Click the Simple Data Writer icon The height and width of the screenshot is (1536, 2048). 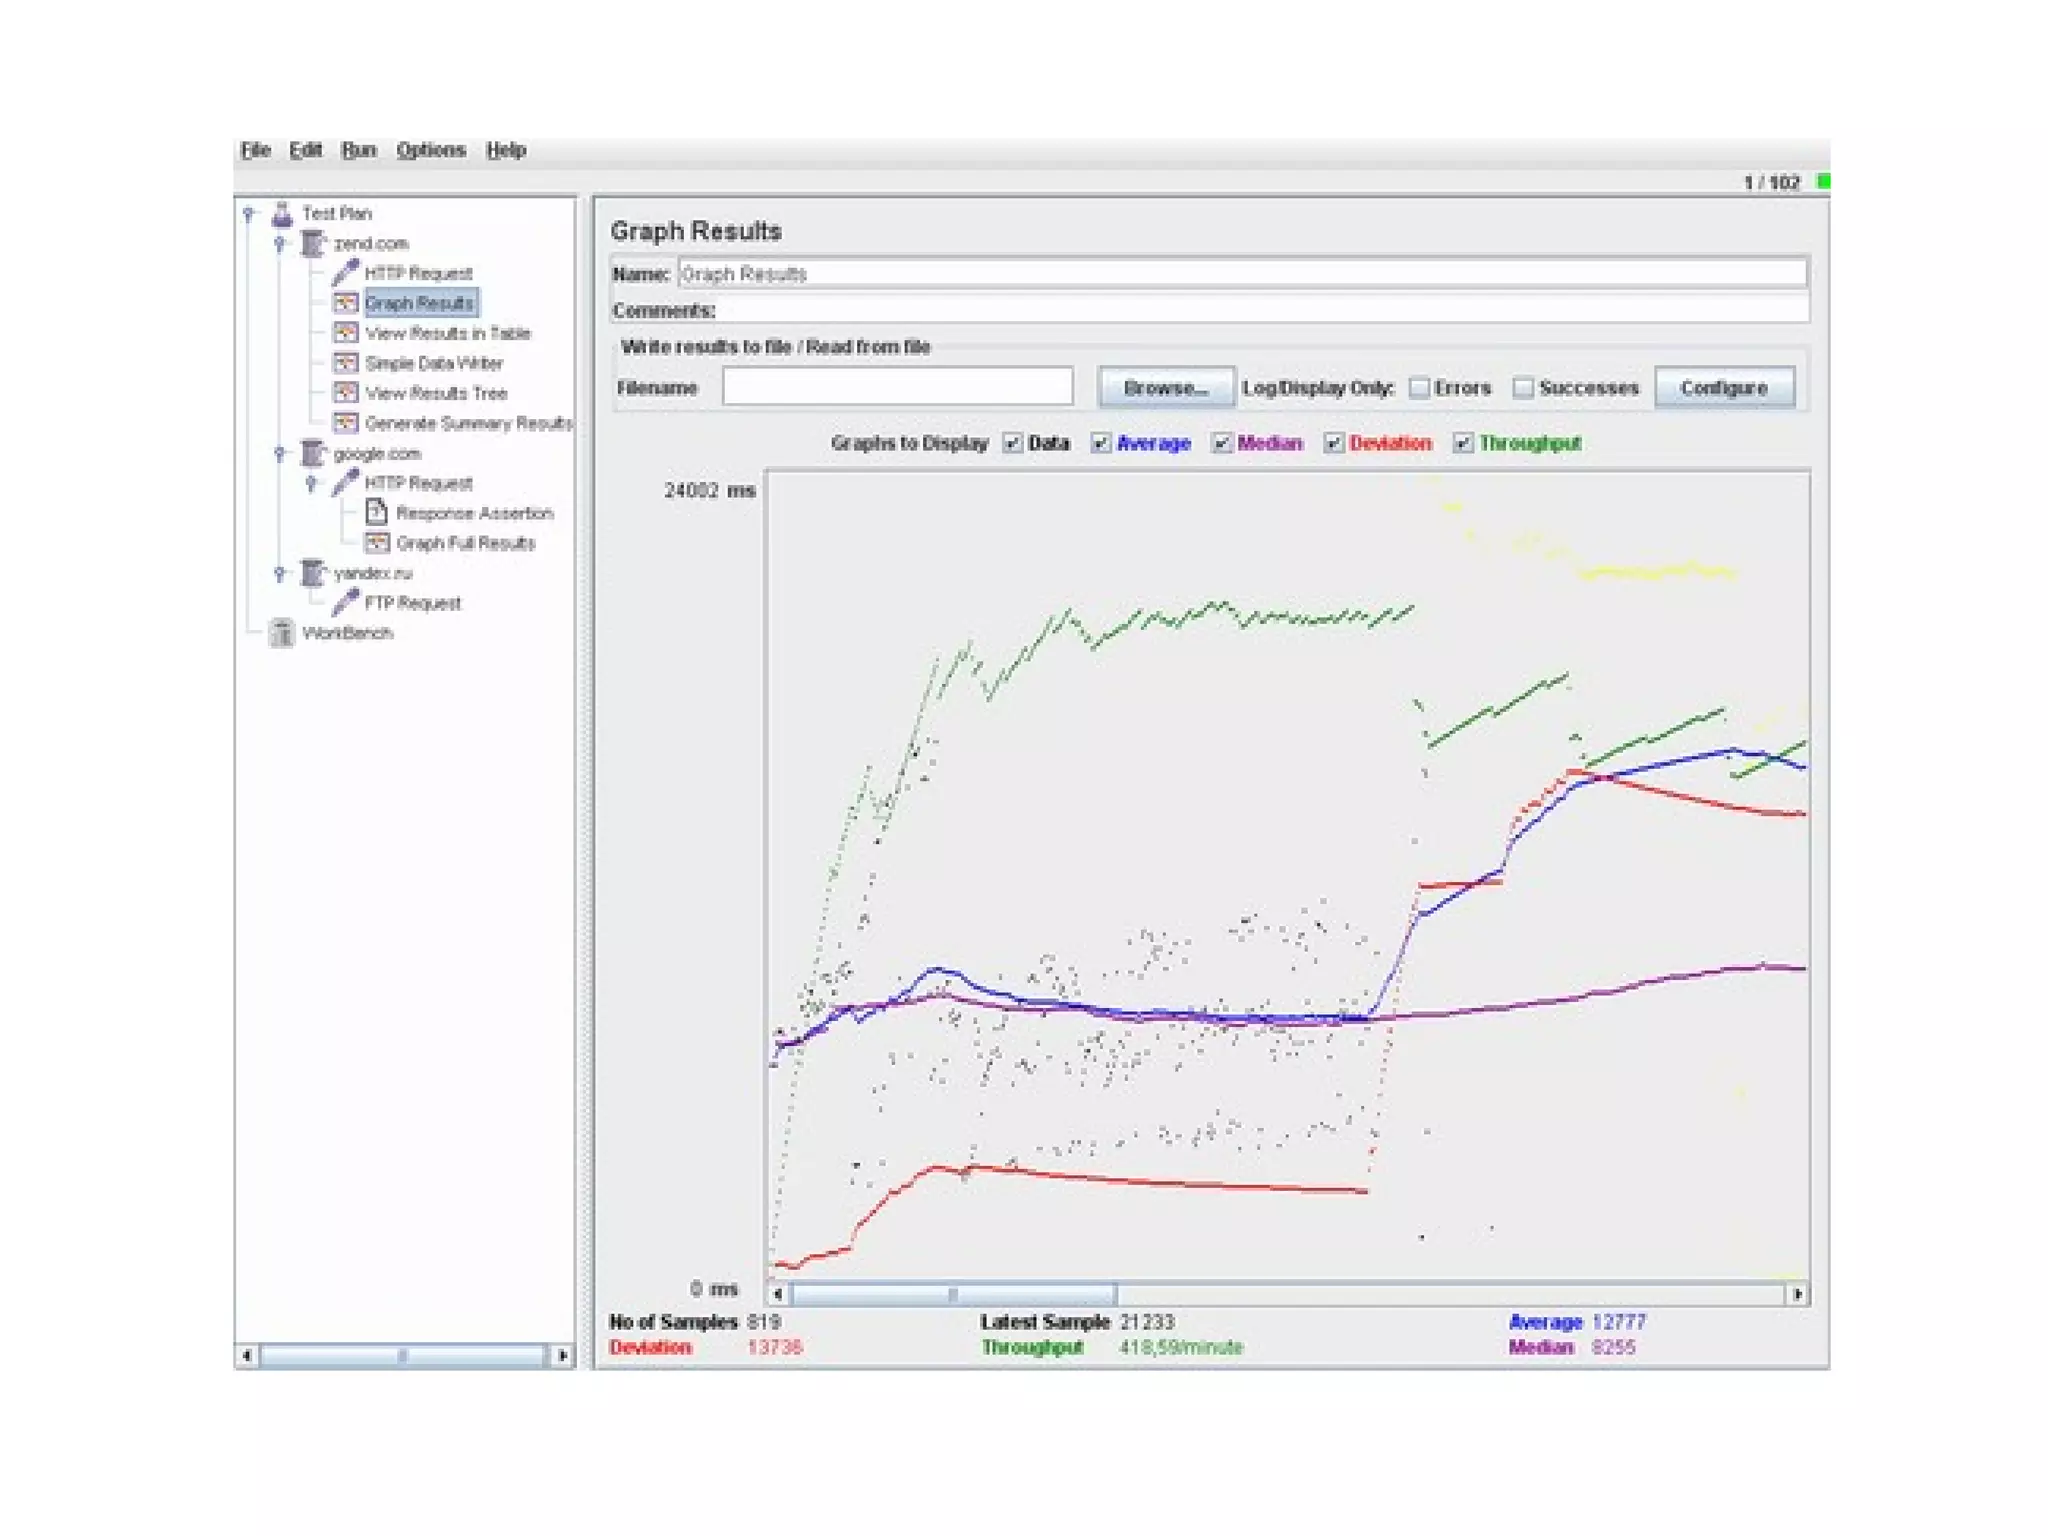pyautogui.click(x=345, y=362)
